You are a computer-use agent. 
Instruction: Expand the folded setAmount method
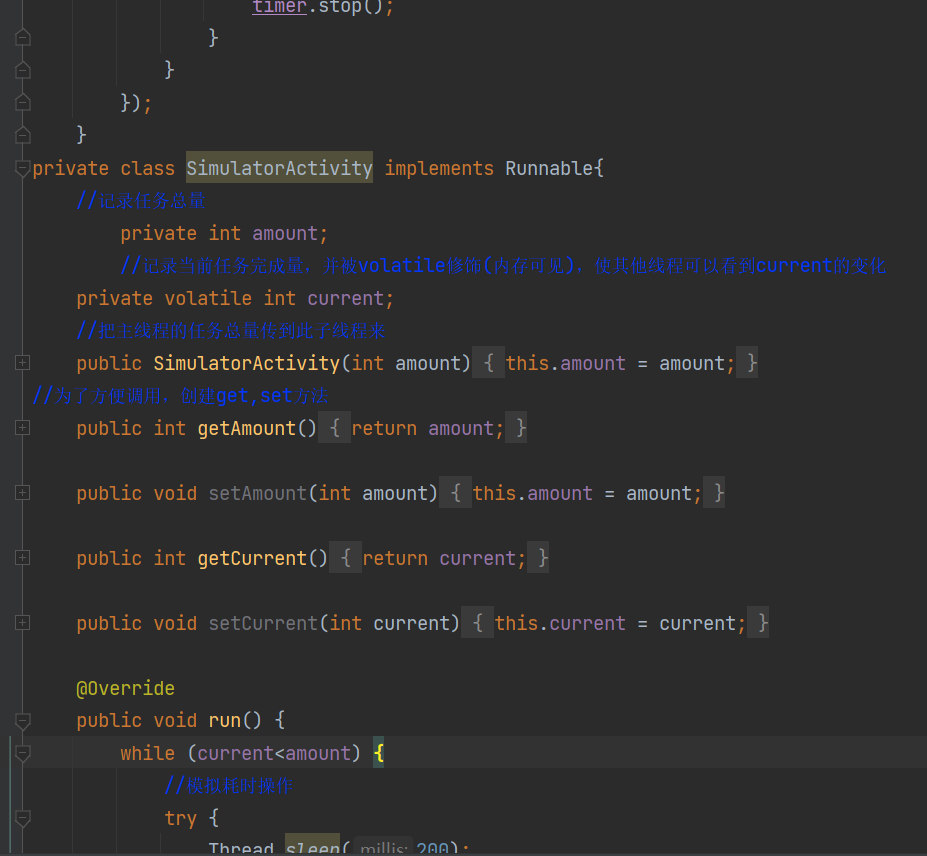(x=22, y=493)
